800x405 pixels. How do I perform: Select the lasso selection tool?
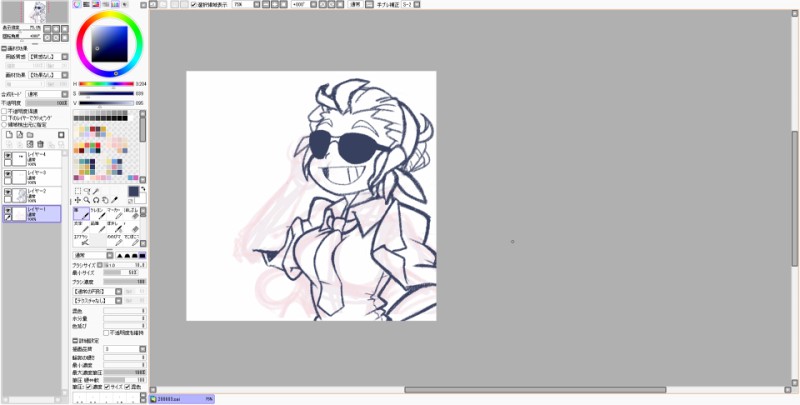[86, 191]
